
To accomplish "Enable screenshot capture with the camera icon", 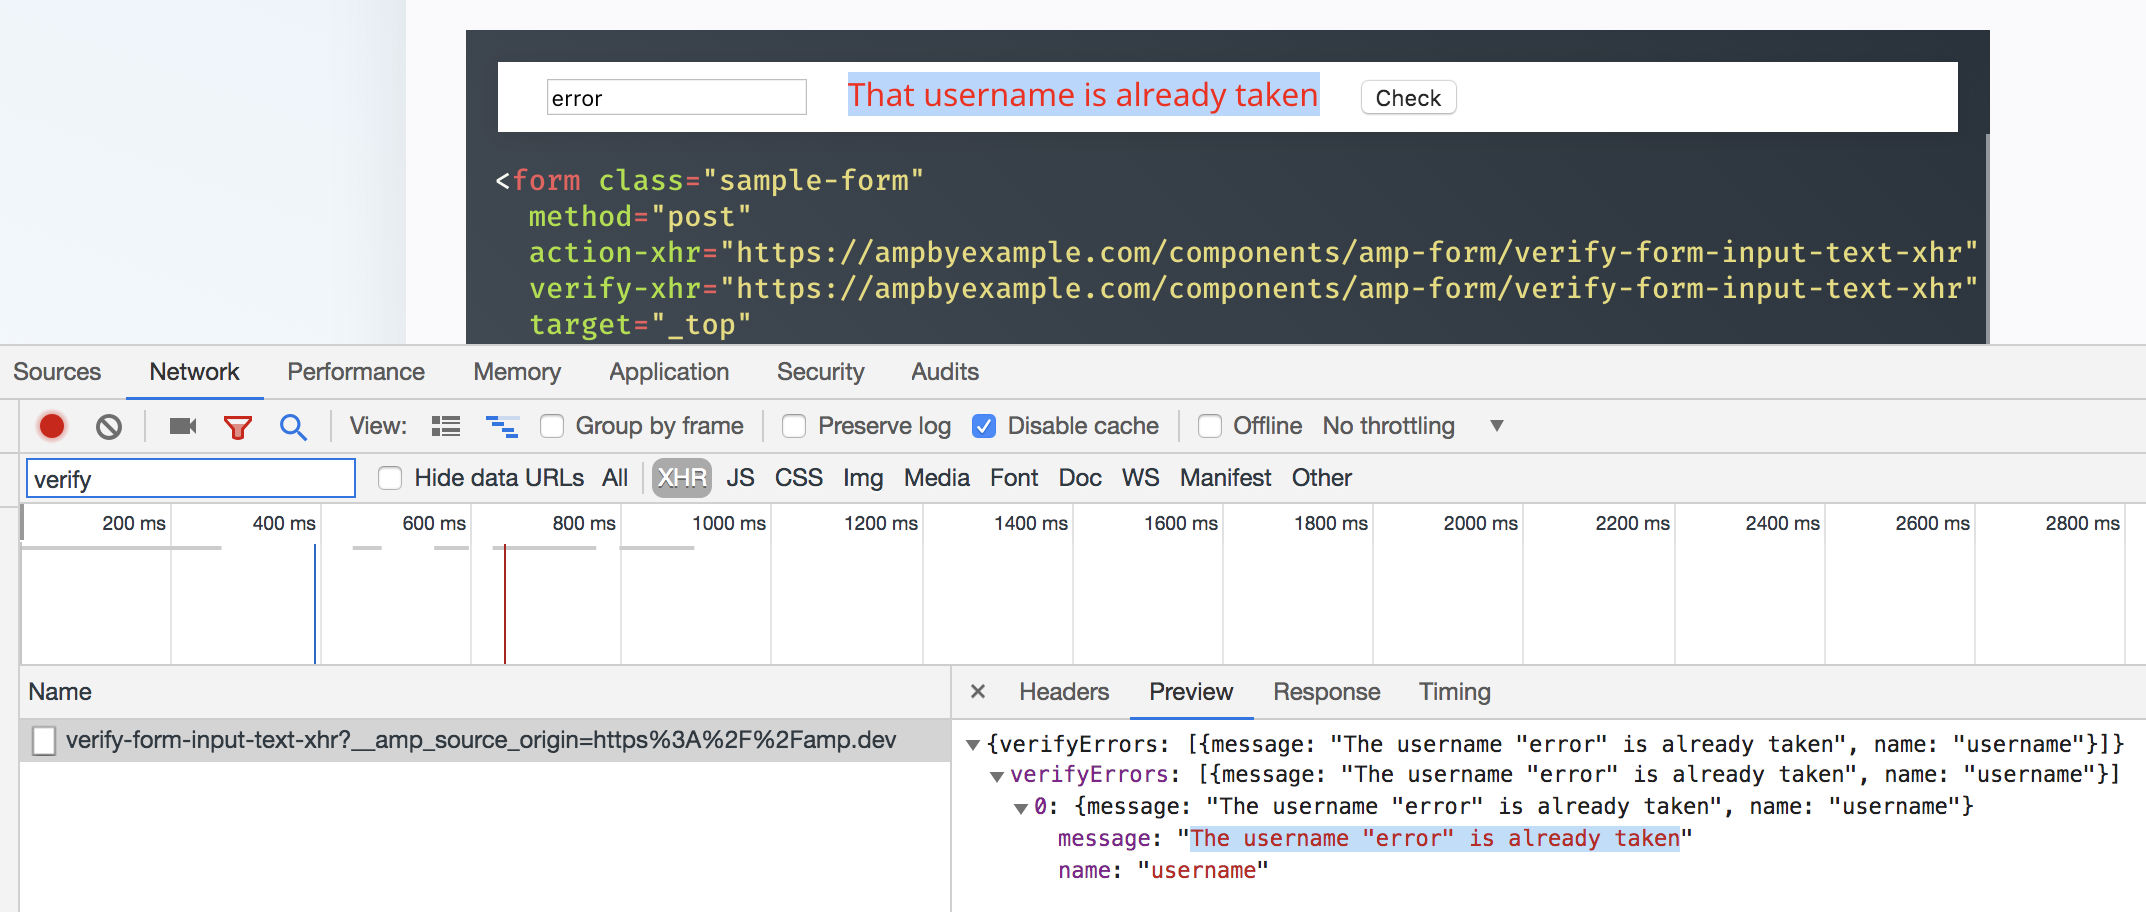I will (181, 425).
